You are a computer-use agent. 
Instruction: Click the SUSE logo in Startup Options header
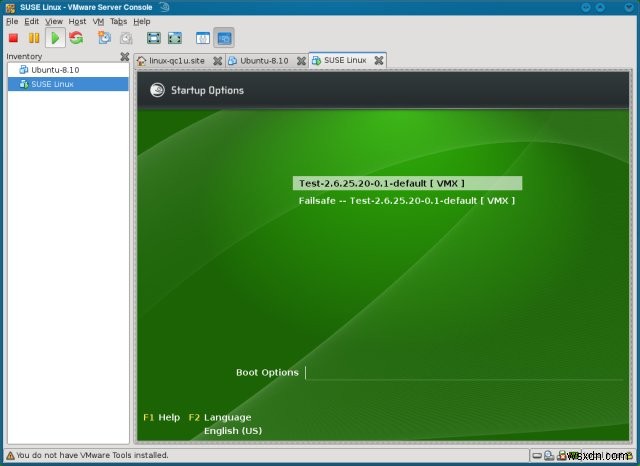157,90
